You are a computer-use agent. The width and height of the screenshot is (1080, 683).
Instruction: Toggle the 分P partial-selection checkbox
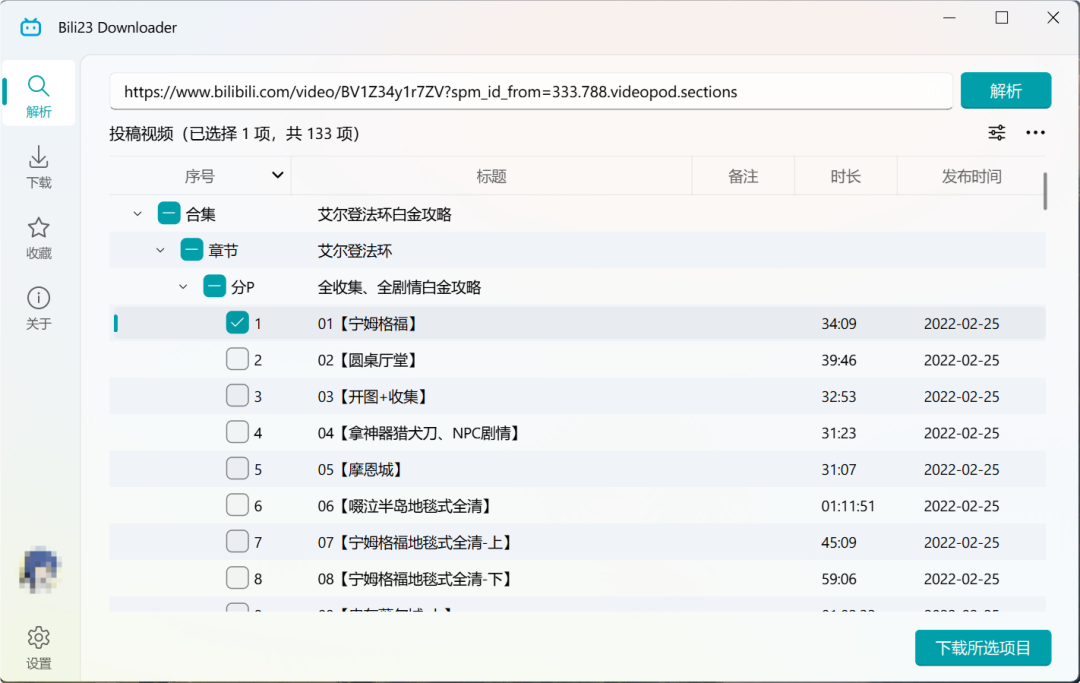point(214,286)
